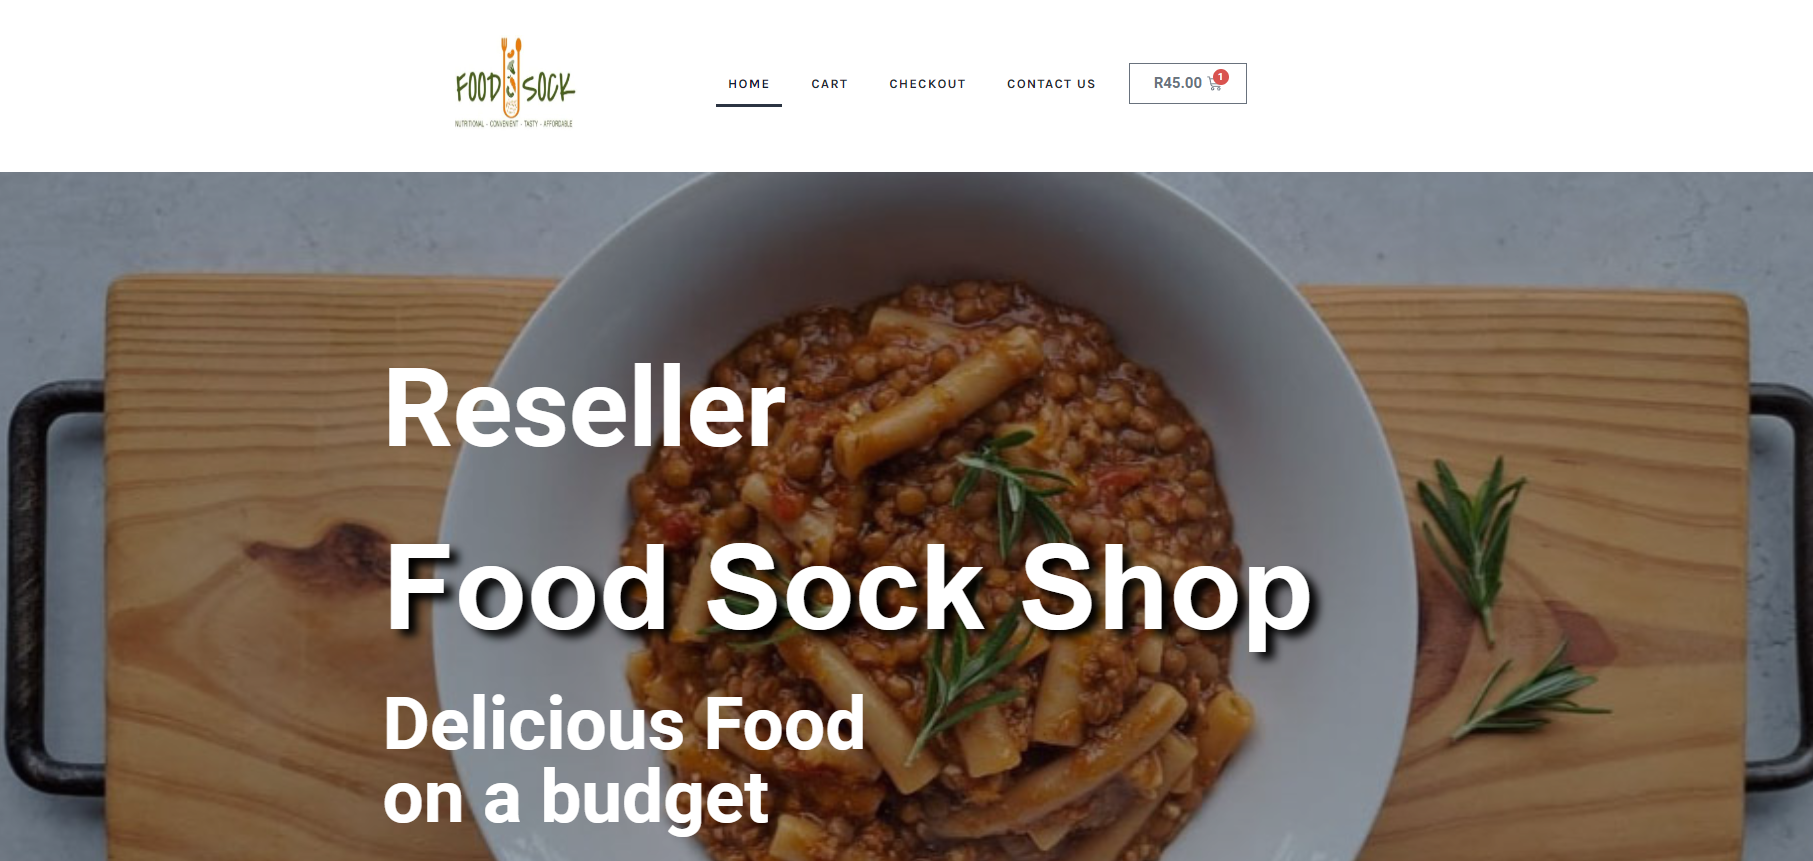This screenshot has width=1813, height=861.
Task: Click the logo tagline text
Action: click(x=514, y=124)
